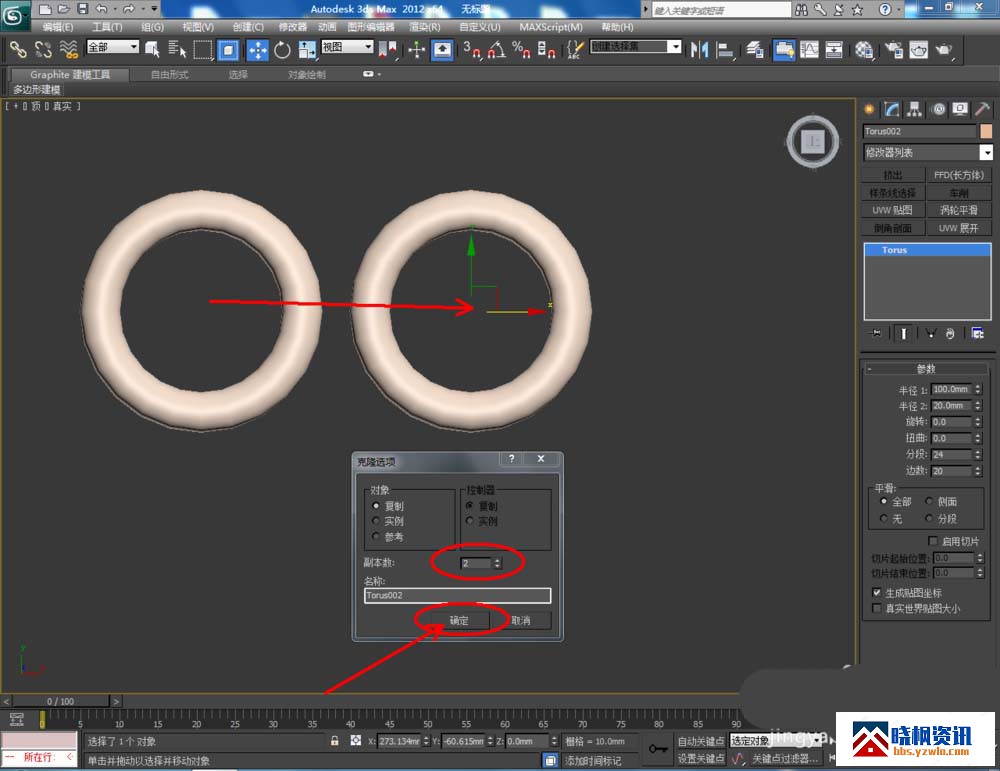Click the Bind to Space Warp icon

(68, 49)
